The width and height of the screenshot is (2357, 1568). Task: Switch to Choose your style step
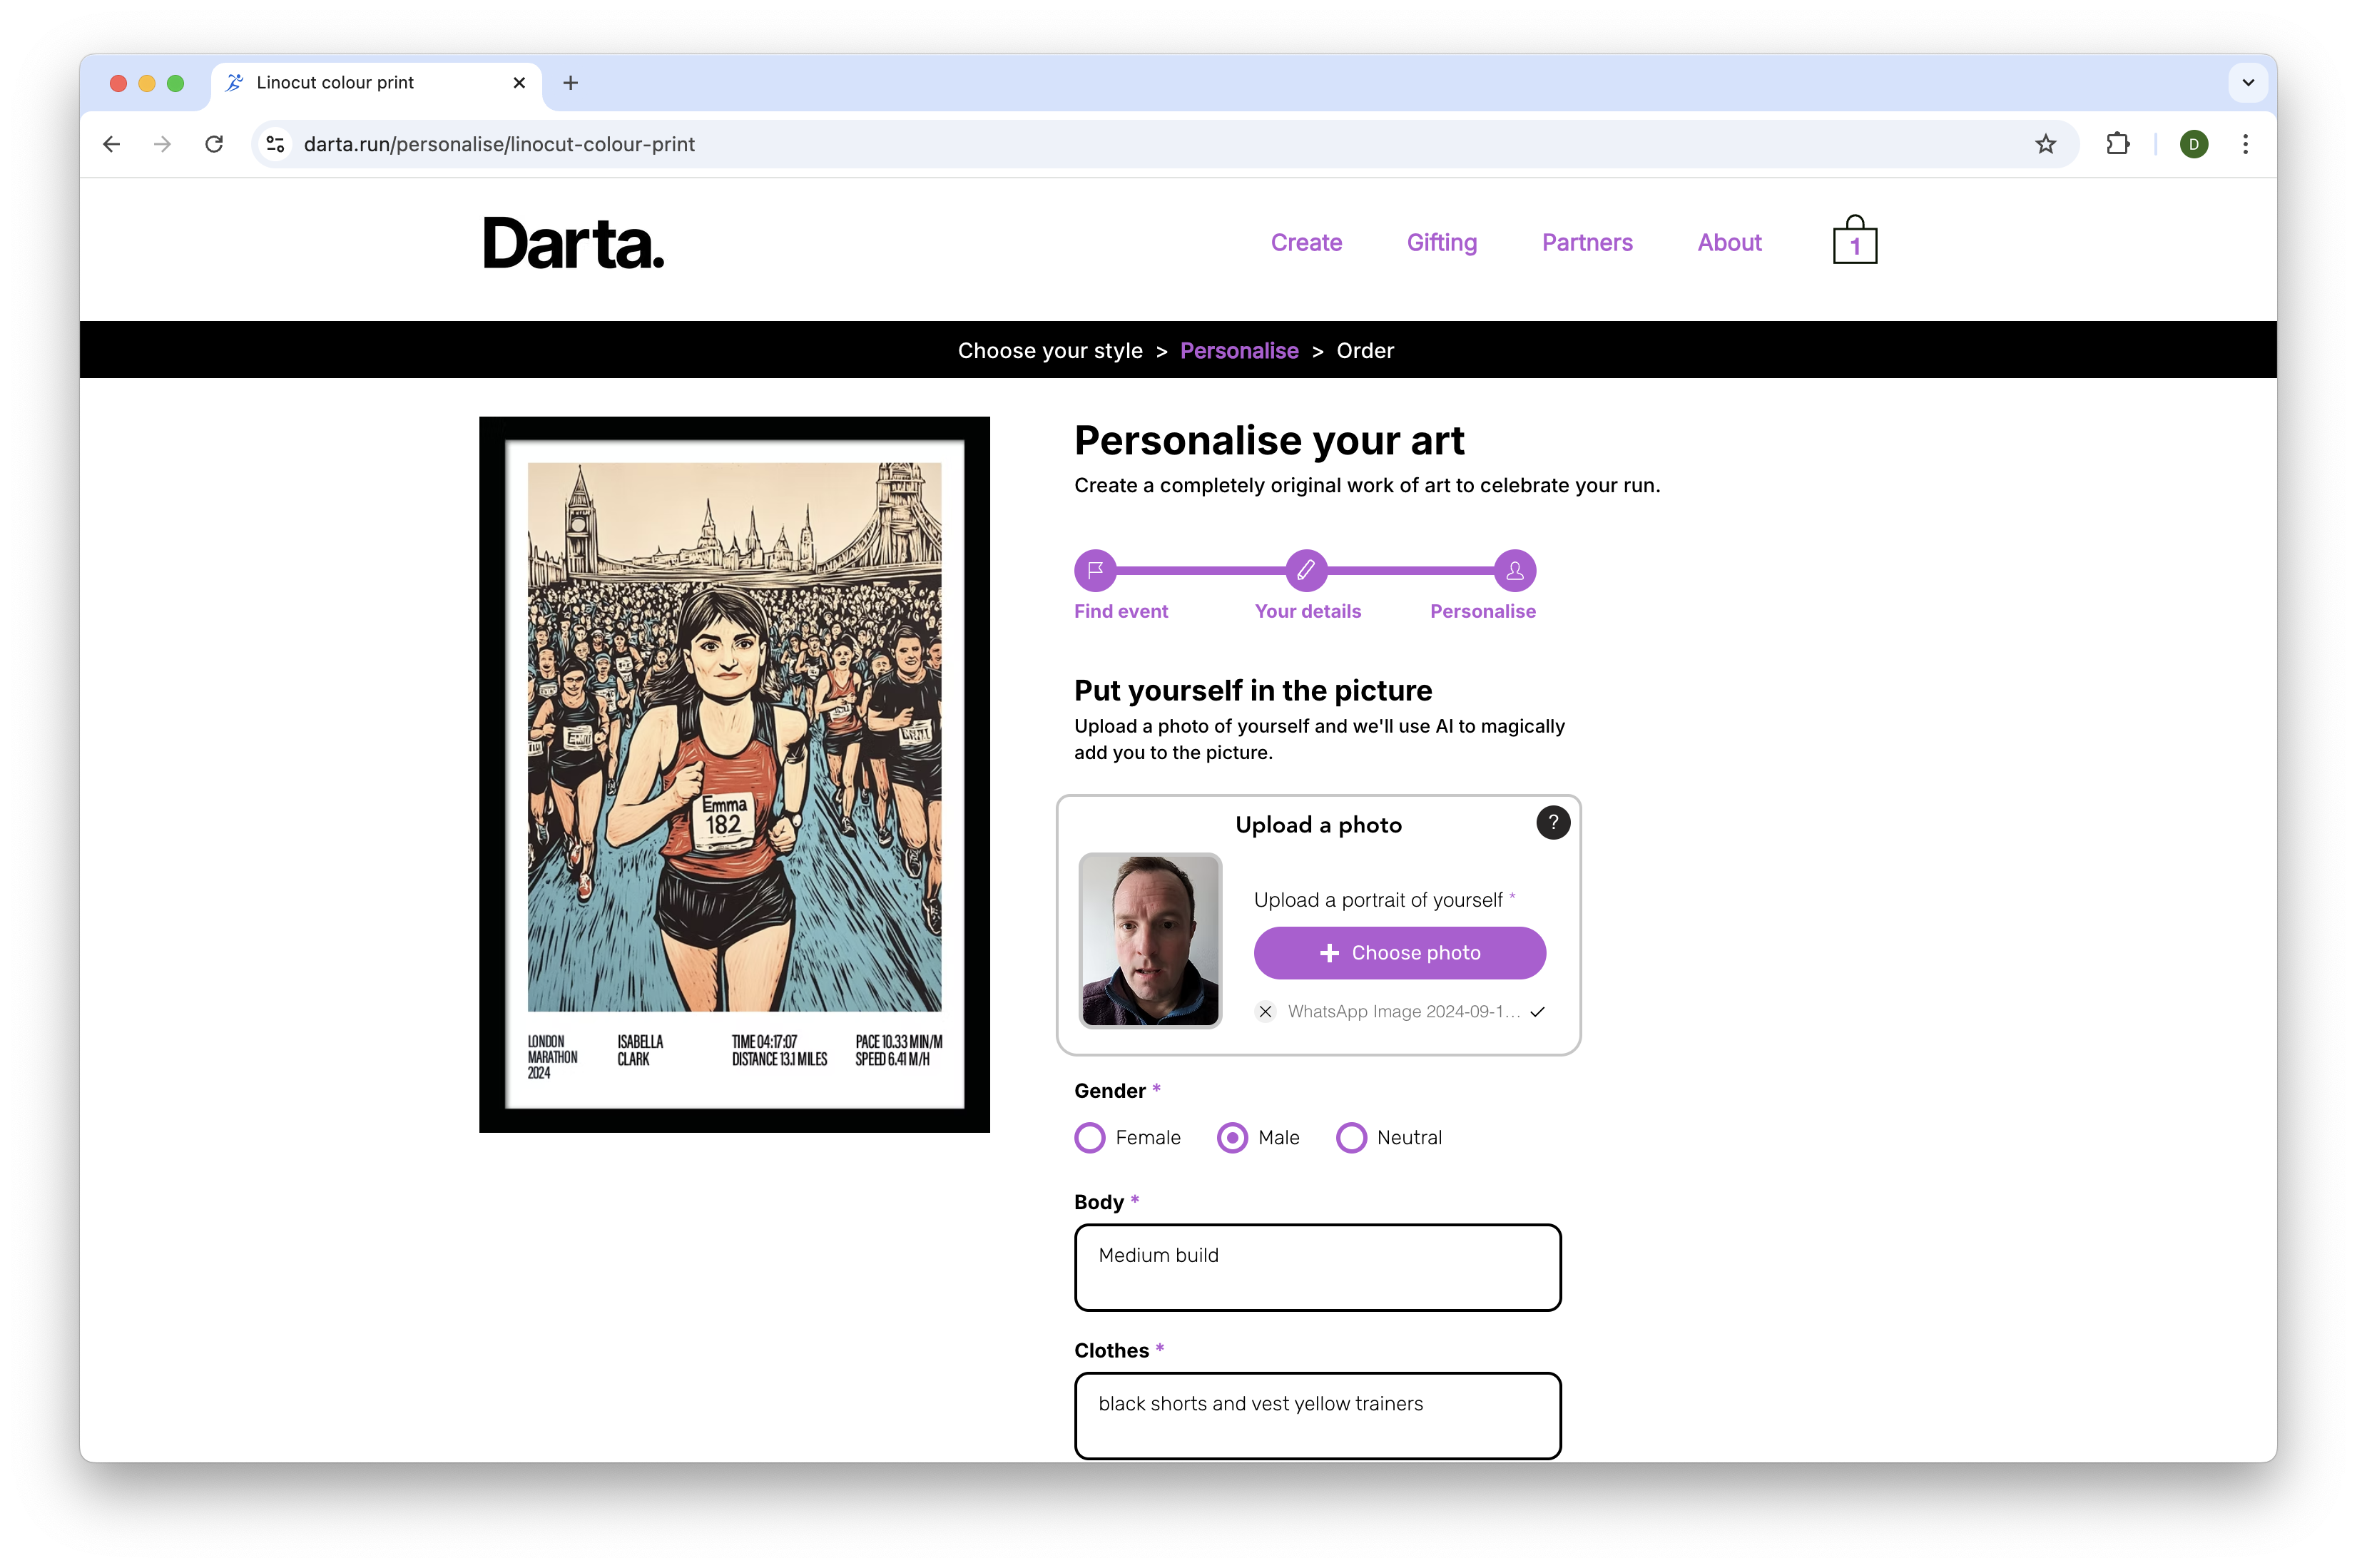(1050, 350)
